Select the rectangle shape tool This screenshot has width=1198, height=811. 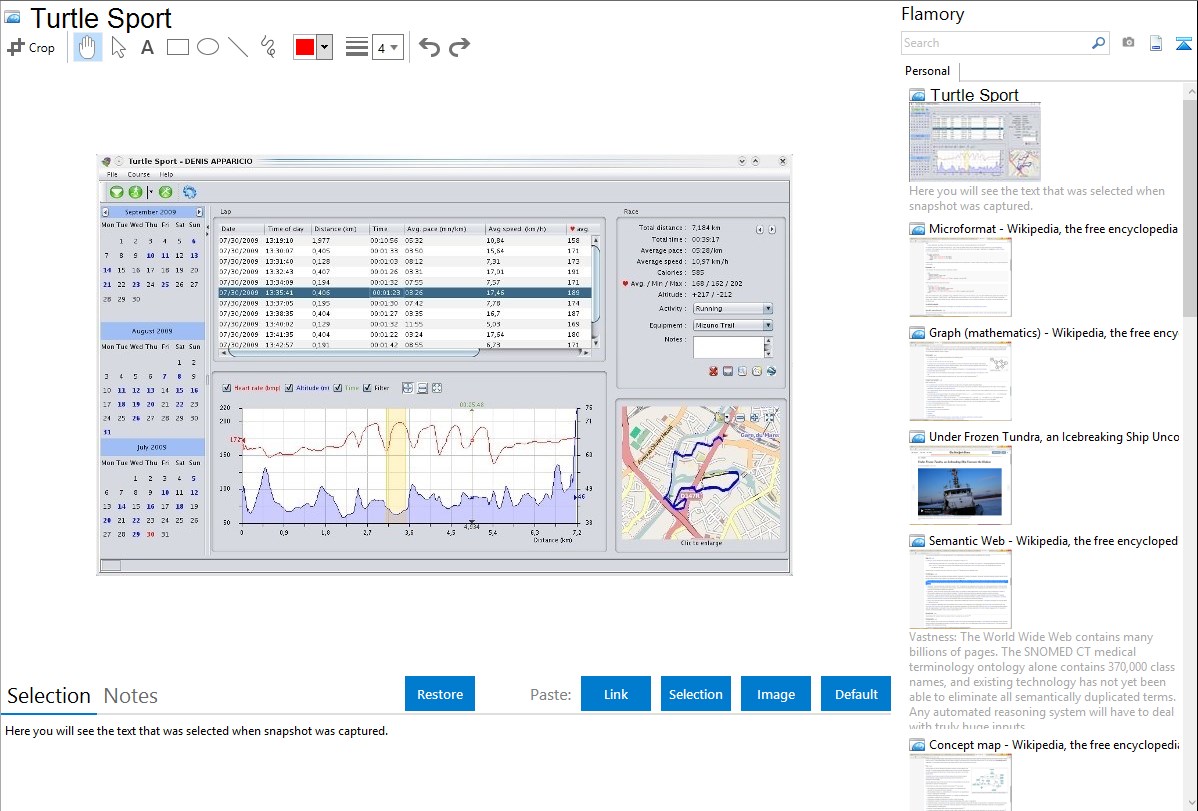[x=177, y=47]
